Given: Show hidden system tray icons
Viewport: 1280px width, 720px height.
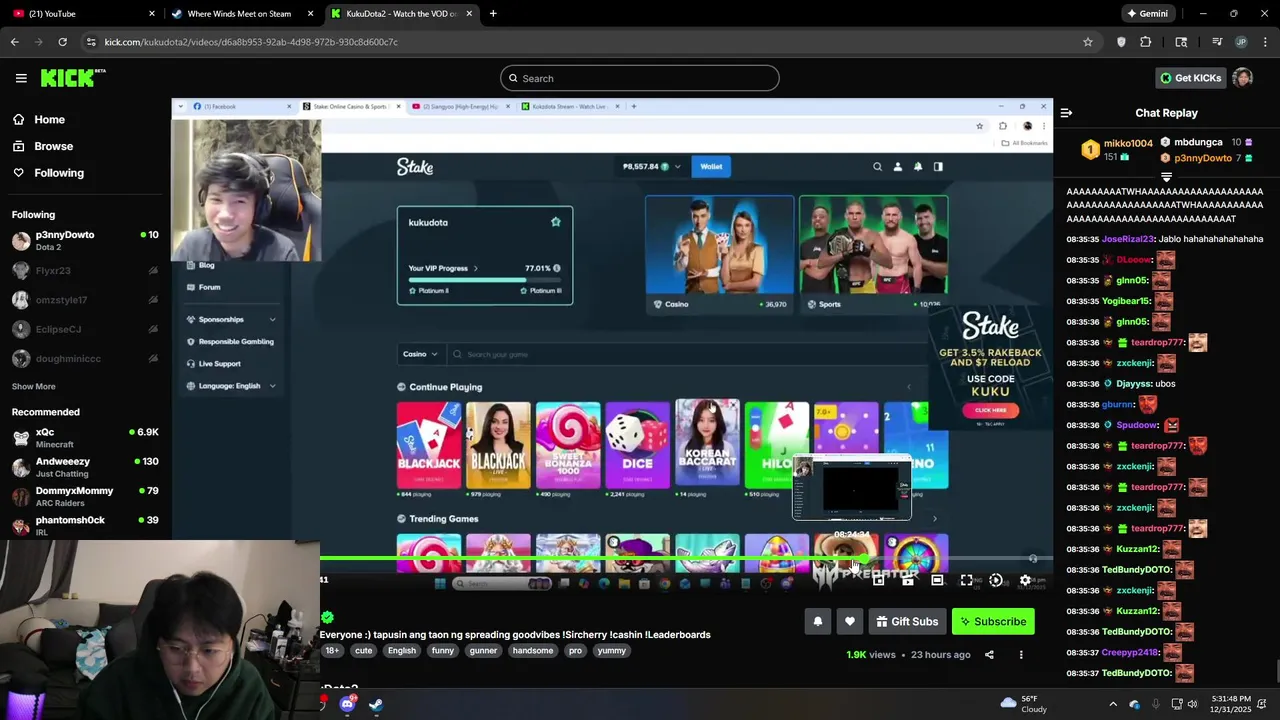Looking at the screenshot, I should point(1113,704).
